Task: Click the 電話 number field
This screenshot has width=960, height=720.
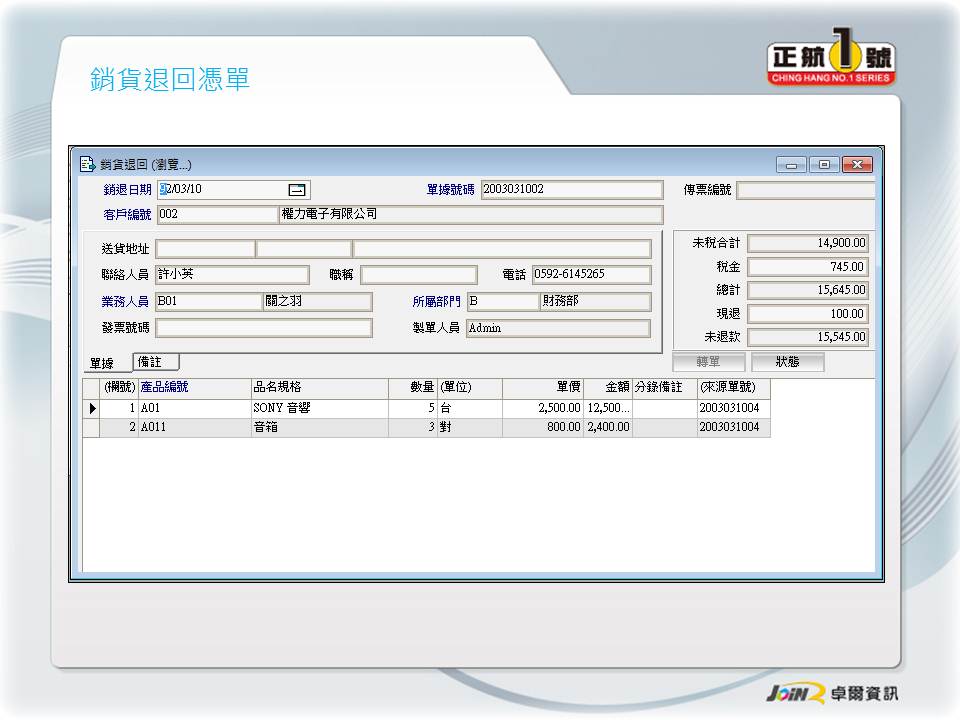Action: tap(591, 274)
